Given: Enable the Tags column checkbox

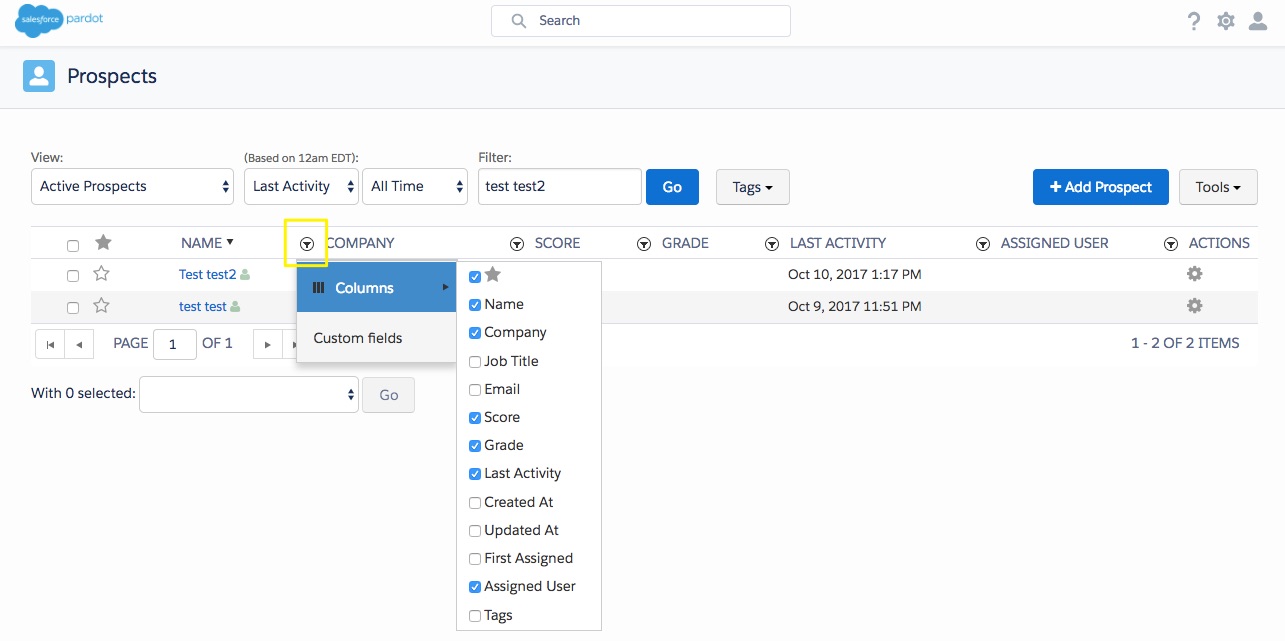Looking at the screenshot, I should [475, 616].
